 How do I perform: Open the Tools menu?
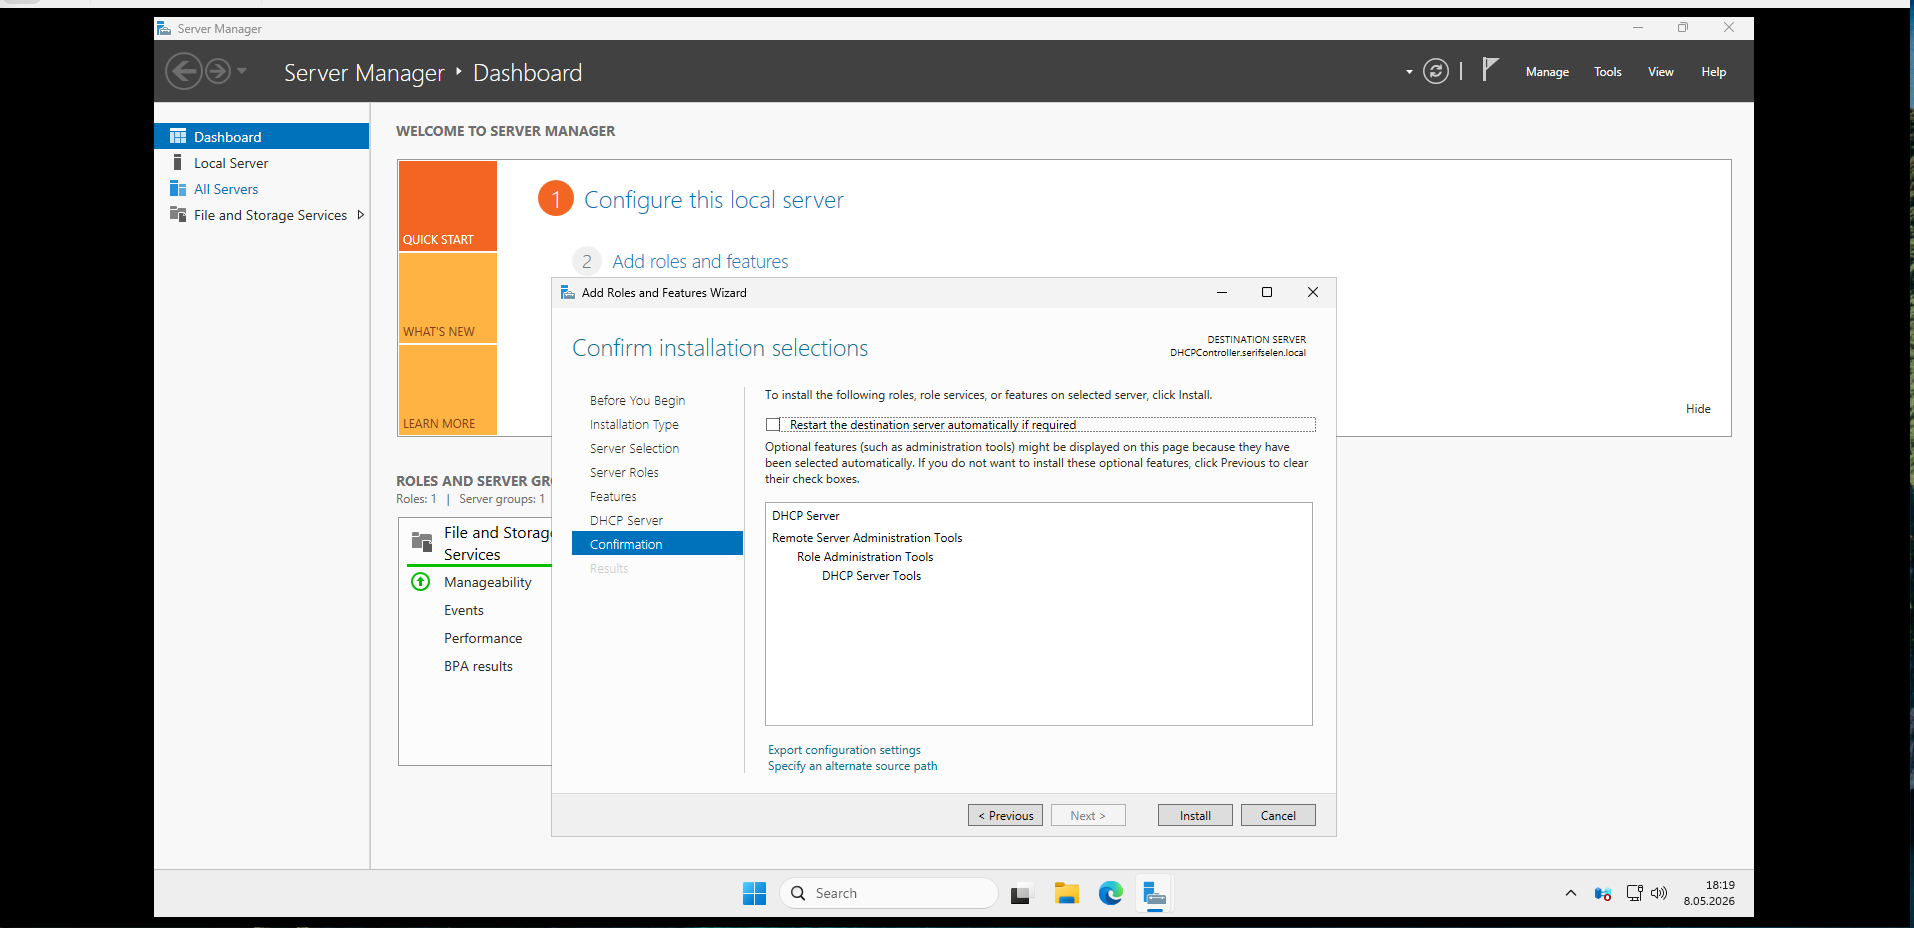point(1608,72)
